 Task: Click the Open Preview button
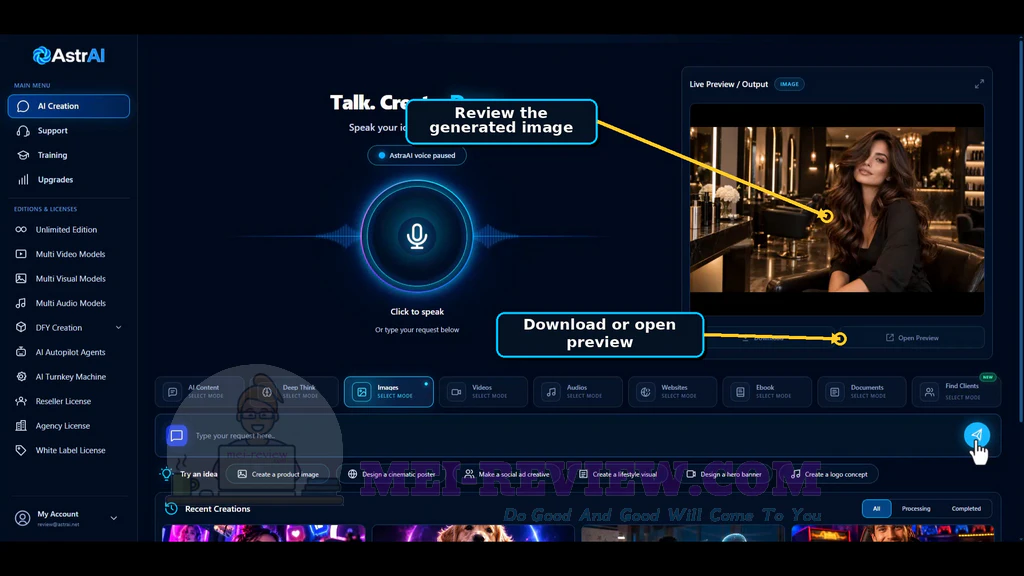click(912, 338)
